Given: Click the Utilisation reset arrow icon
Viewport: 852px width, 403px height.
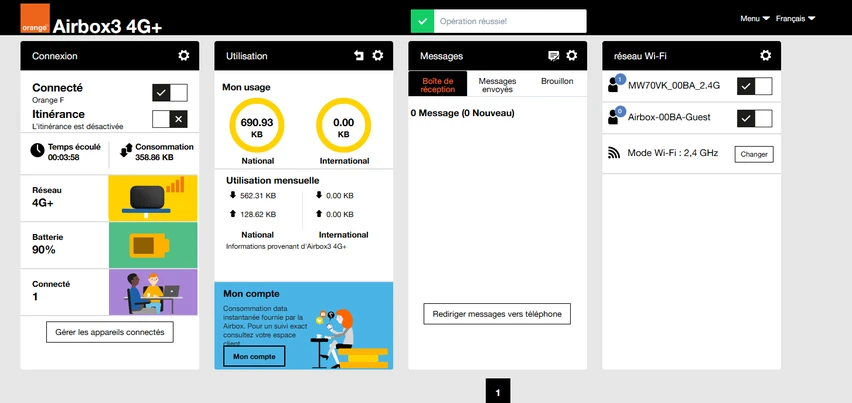Looking at the screenshot, I should click(359, 55).
